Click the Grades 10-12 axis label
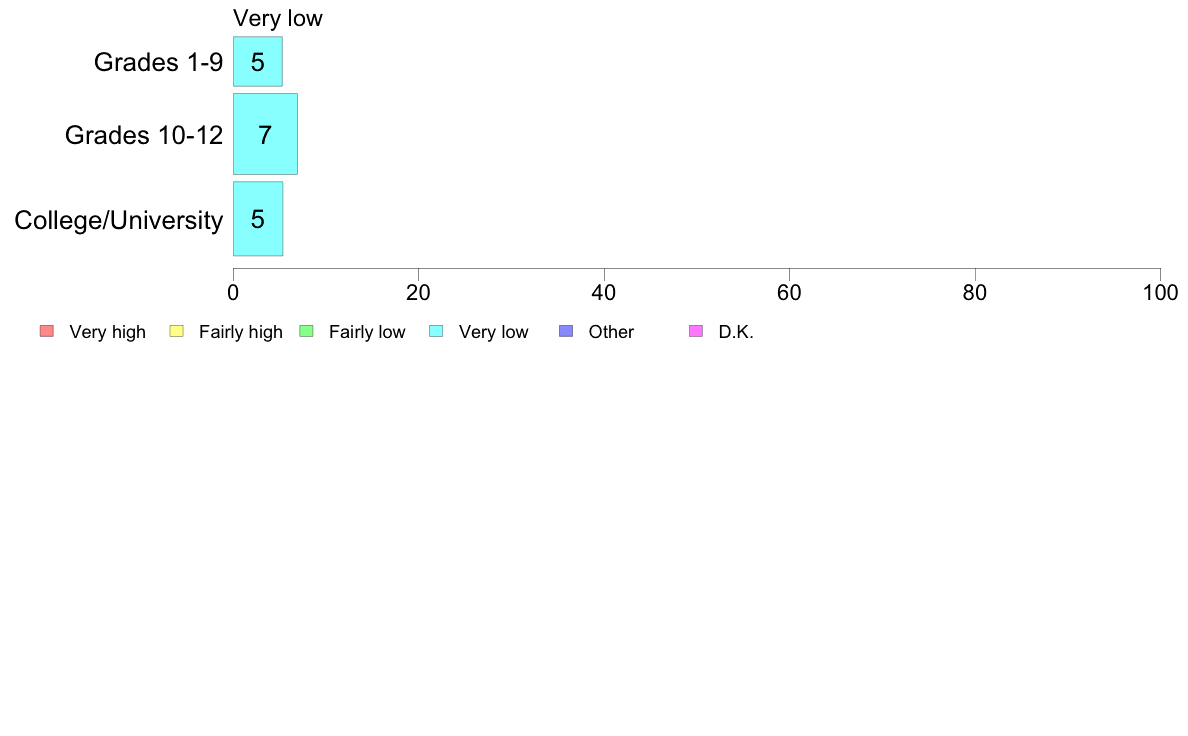Screen dimensions: 1188x736 pos(144,135)
